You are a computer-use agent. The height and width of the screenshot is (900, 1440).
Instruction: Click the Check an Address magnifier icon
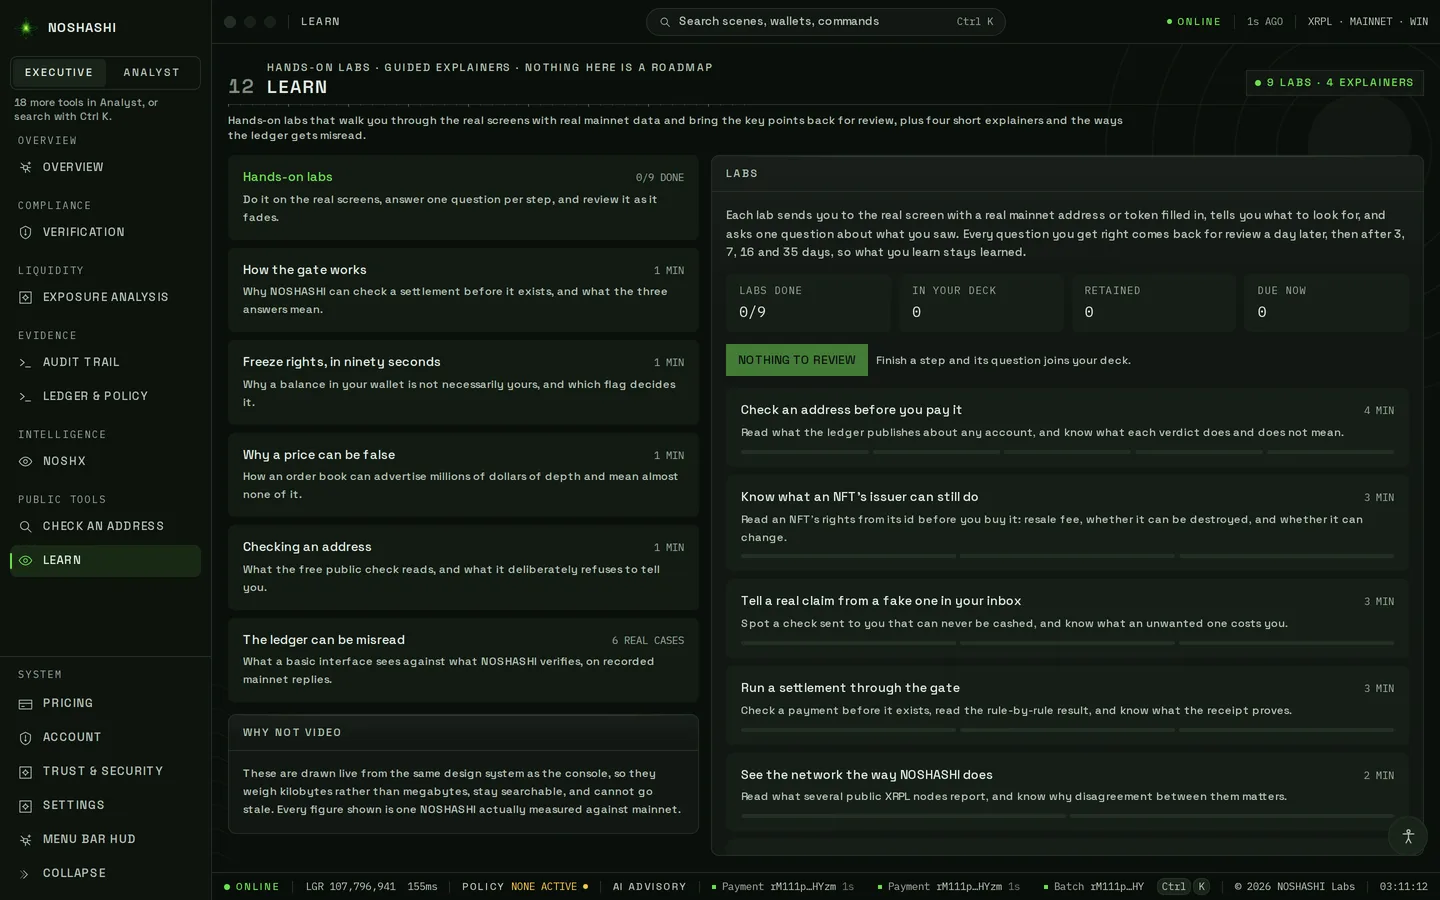[26, 526]
